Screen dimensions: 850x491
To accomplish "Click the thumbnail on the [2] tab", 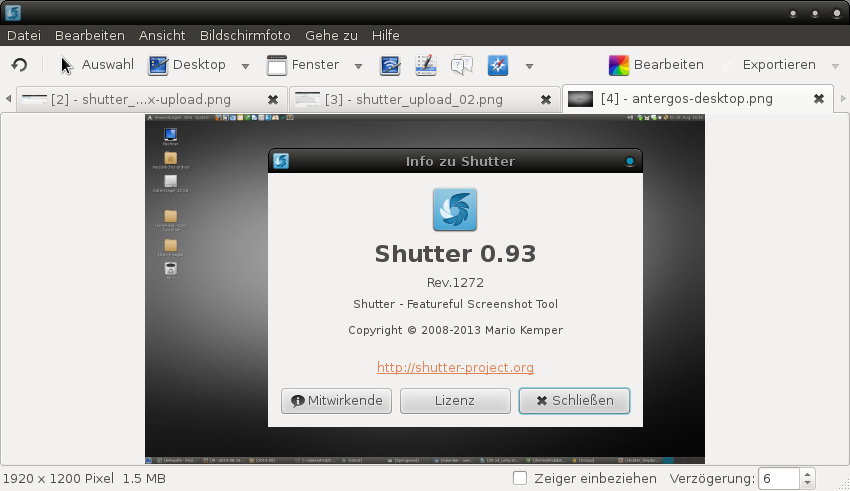I will pyautogui.click(x=34, y=99).
